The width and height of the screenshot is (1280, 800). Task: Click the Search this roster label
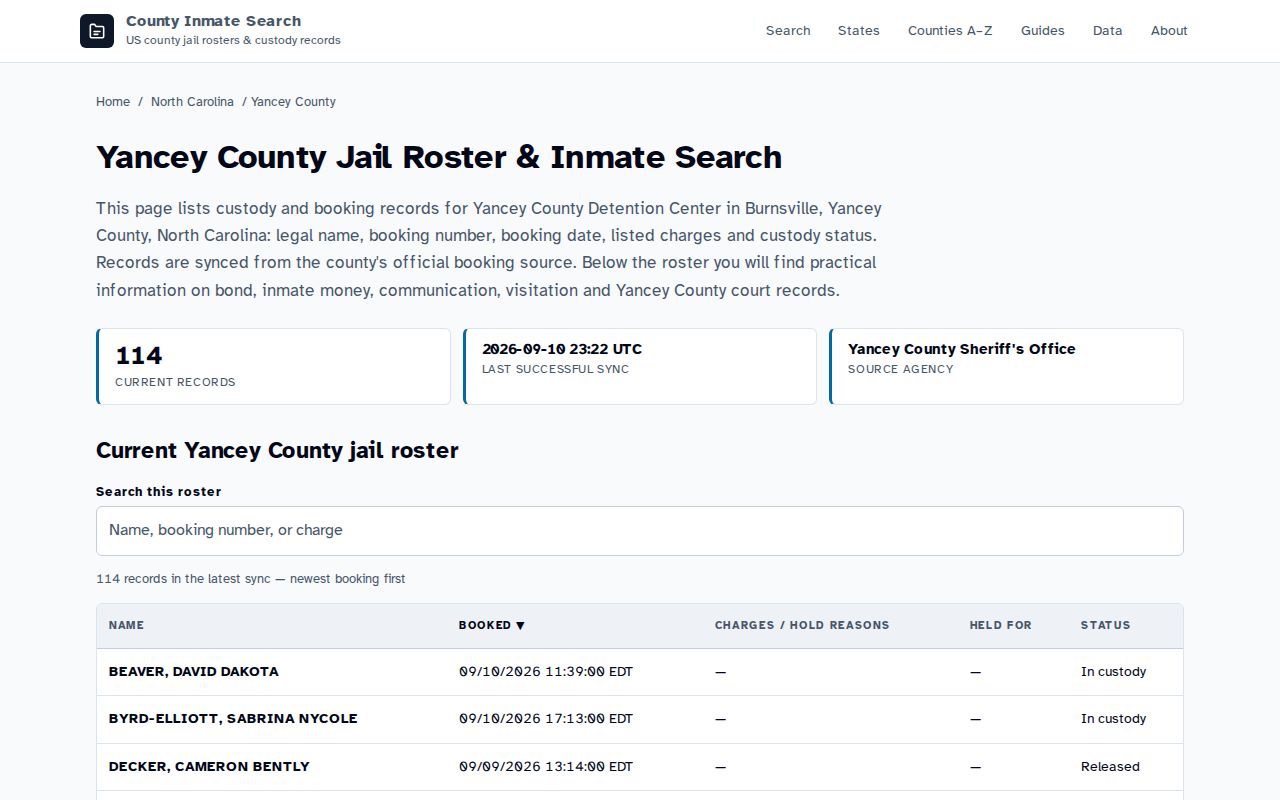pyautogui.click(x=159, y=492)
